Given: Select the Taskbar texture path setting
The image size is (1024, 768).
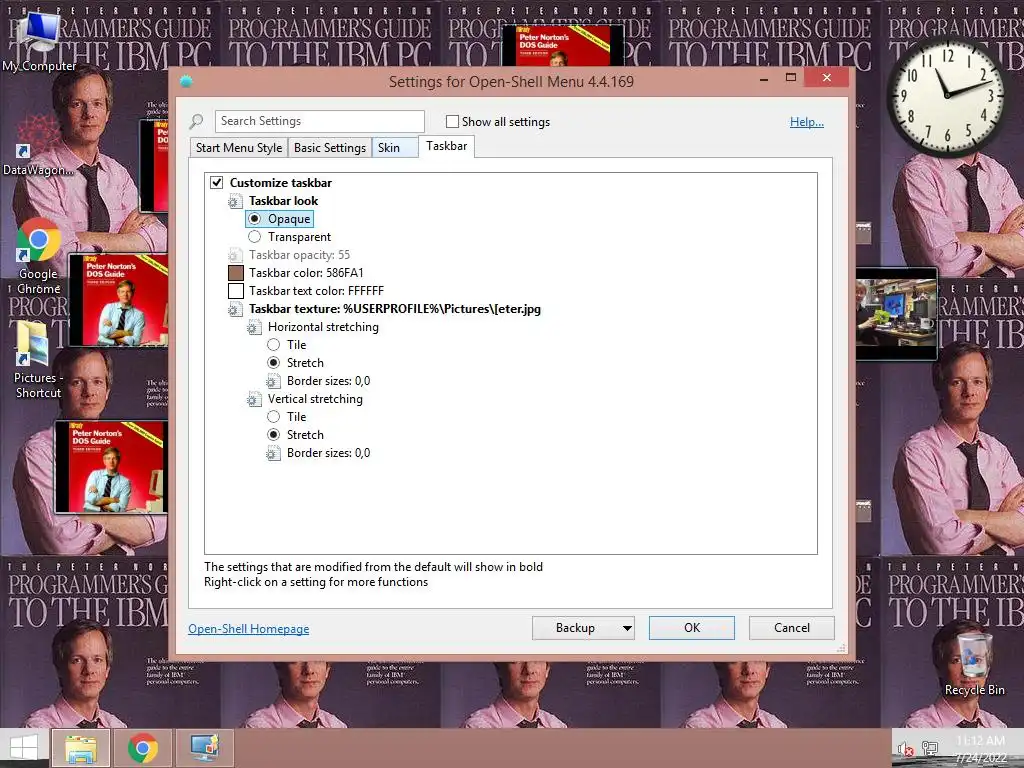Looking at the screenshot, I should (394, 309).
